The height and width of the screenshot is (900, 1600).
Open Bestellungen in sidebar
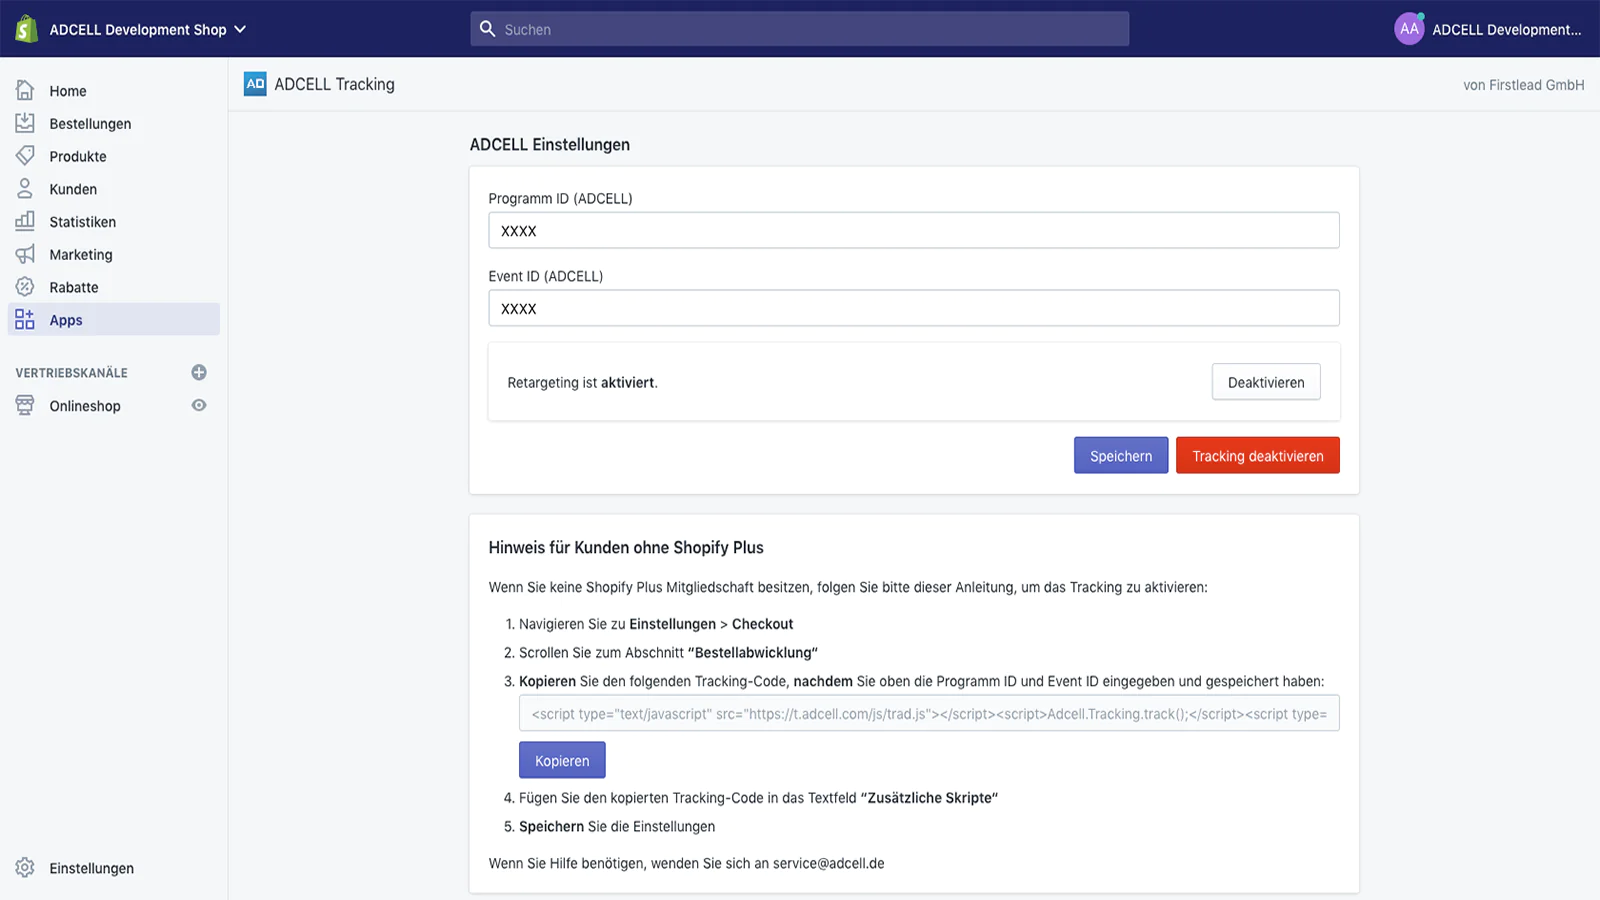coord(90,124)
